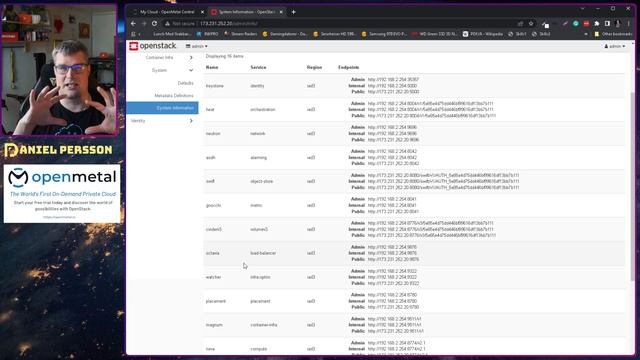
Task: Click the OpenMetal ad banner on the overlay
Action: tap(62, 194)
